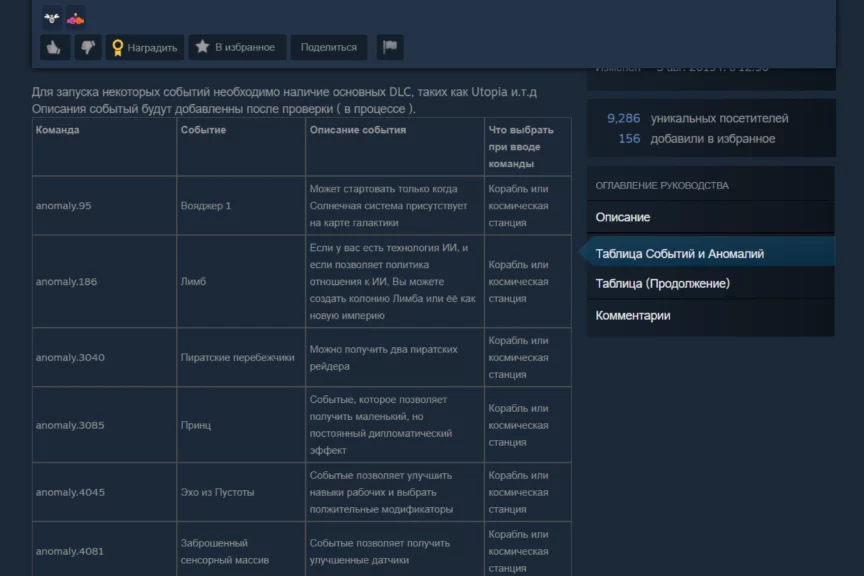
Task: Click the Поделиться share button
Action: click(x=328, y=47)
